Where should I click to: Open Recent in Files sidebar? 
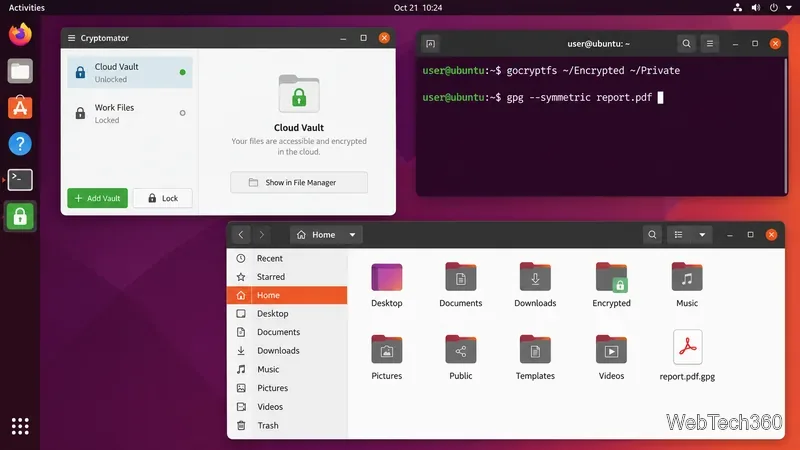pos(287,258)
